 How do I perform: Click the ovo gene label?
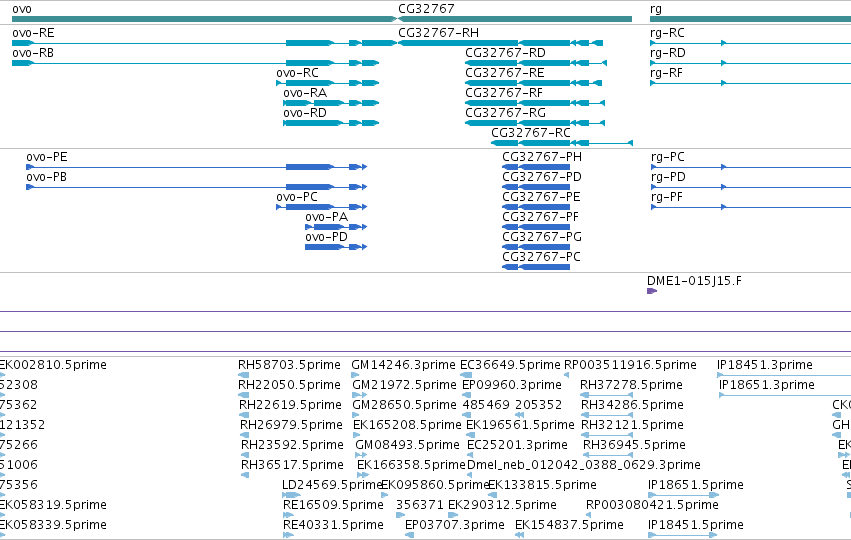point(22,9)
